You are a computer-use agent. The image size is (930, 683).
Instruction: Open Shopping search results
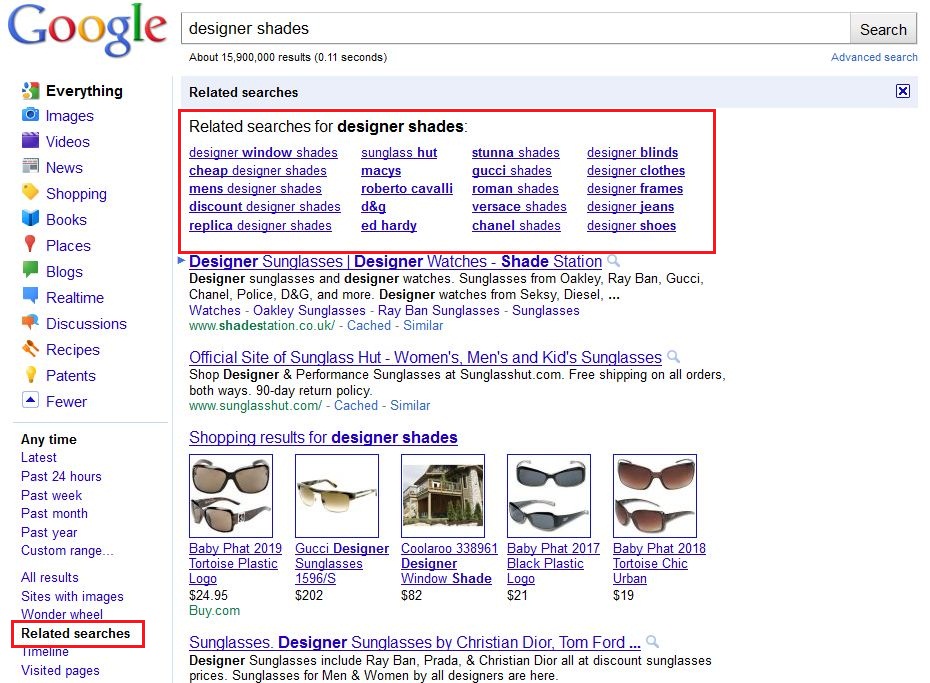click(x=77, y=194)
